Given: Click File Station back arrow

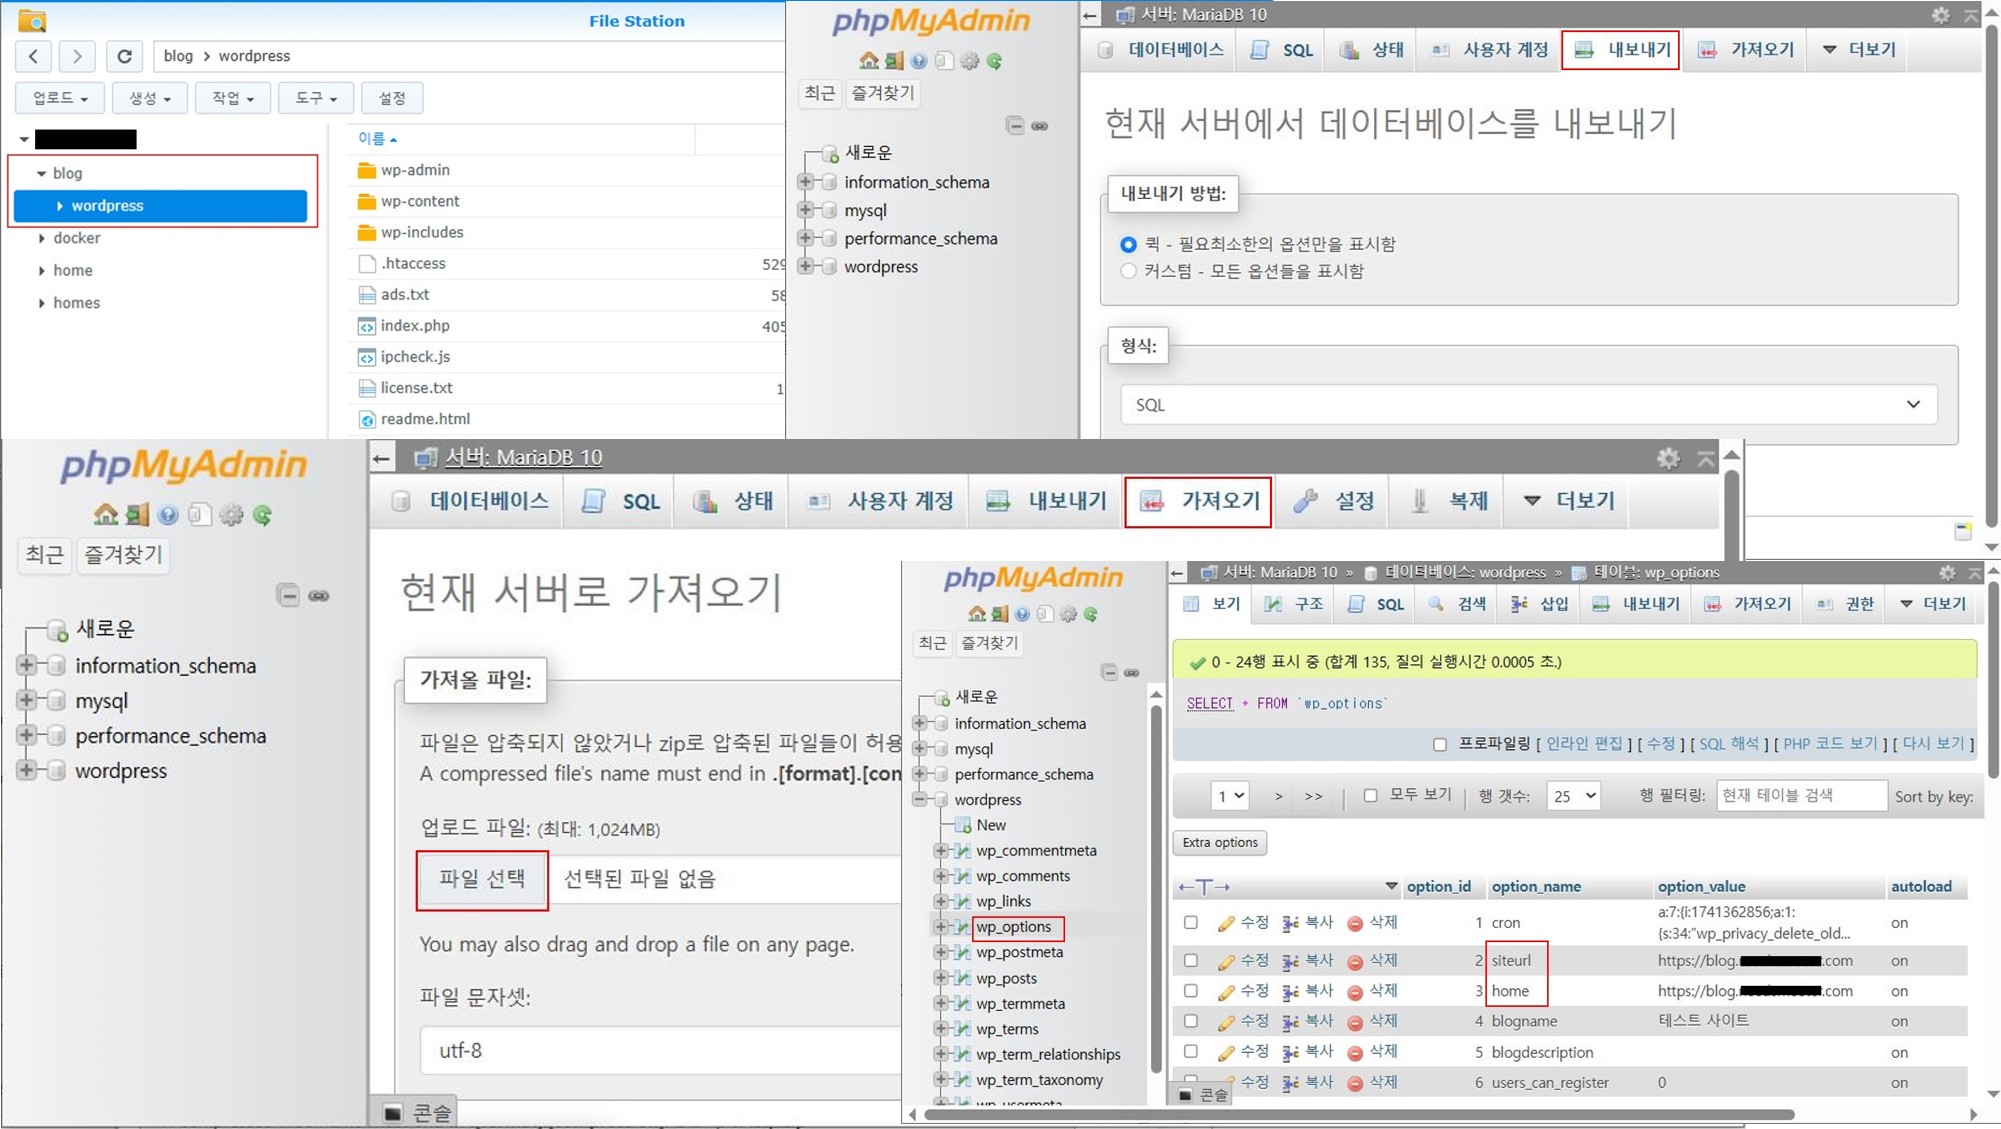Looking at the screenshot, I should (34, 56).
